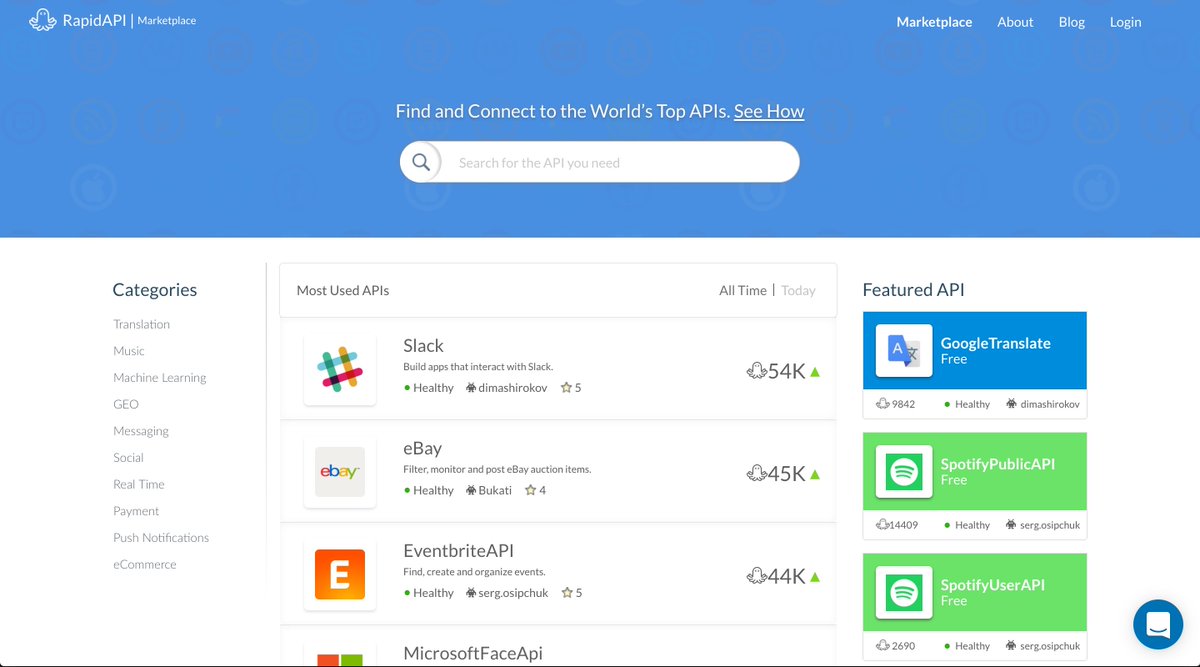The image size is (1200, 667).
Task: Click the green up arrow beside 54K
Action: (814, 372)
